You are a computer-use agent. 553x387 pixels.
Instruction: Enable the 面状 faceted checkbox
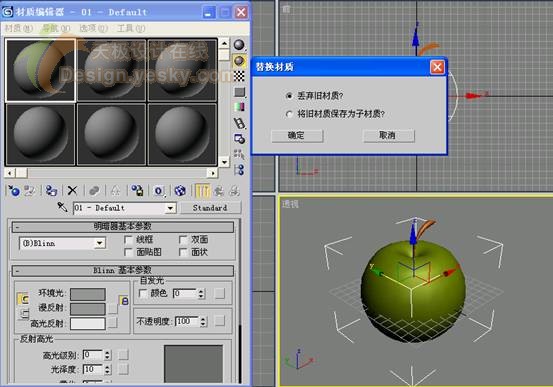pos(183,252)
